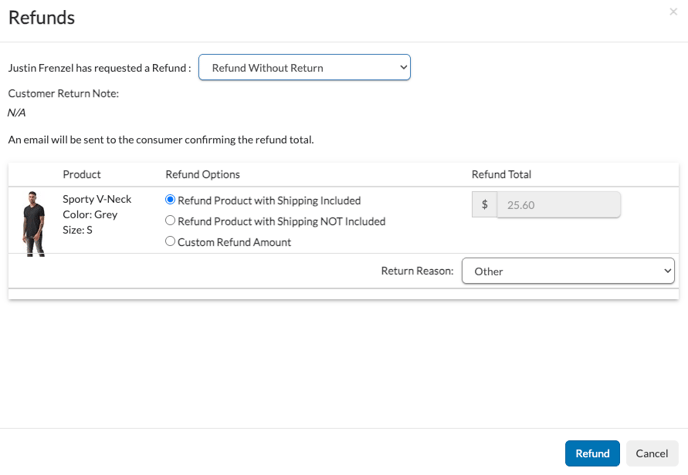Expand the Return Reason dropdown
This screenshot has height=475, width=688.
click(568, 271)
